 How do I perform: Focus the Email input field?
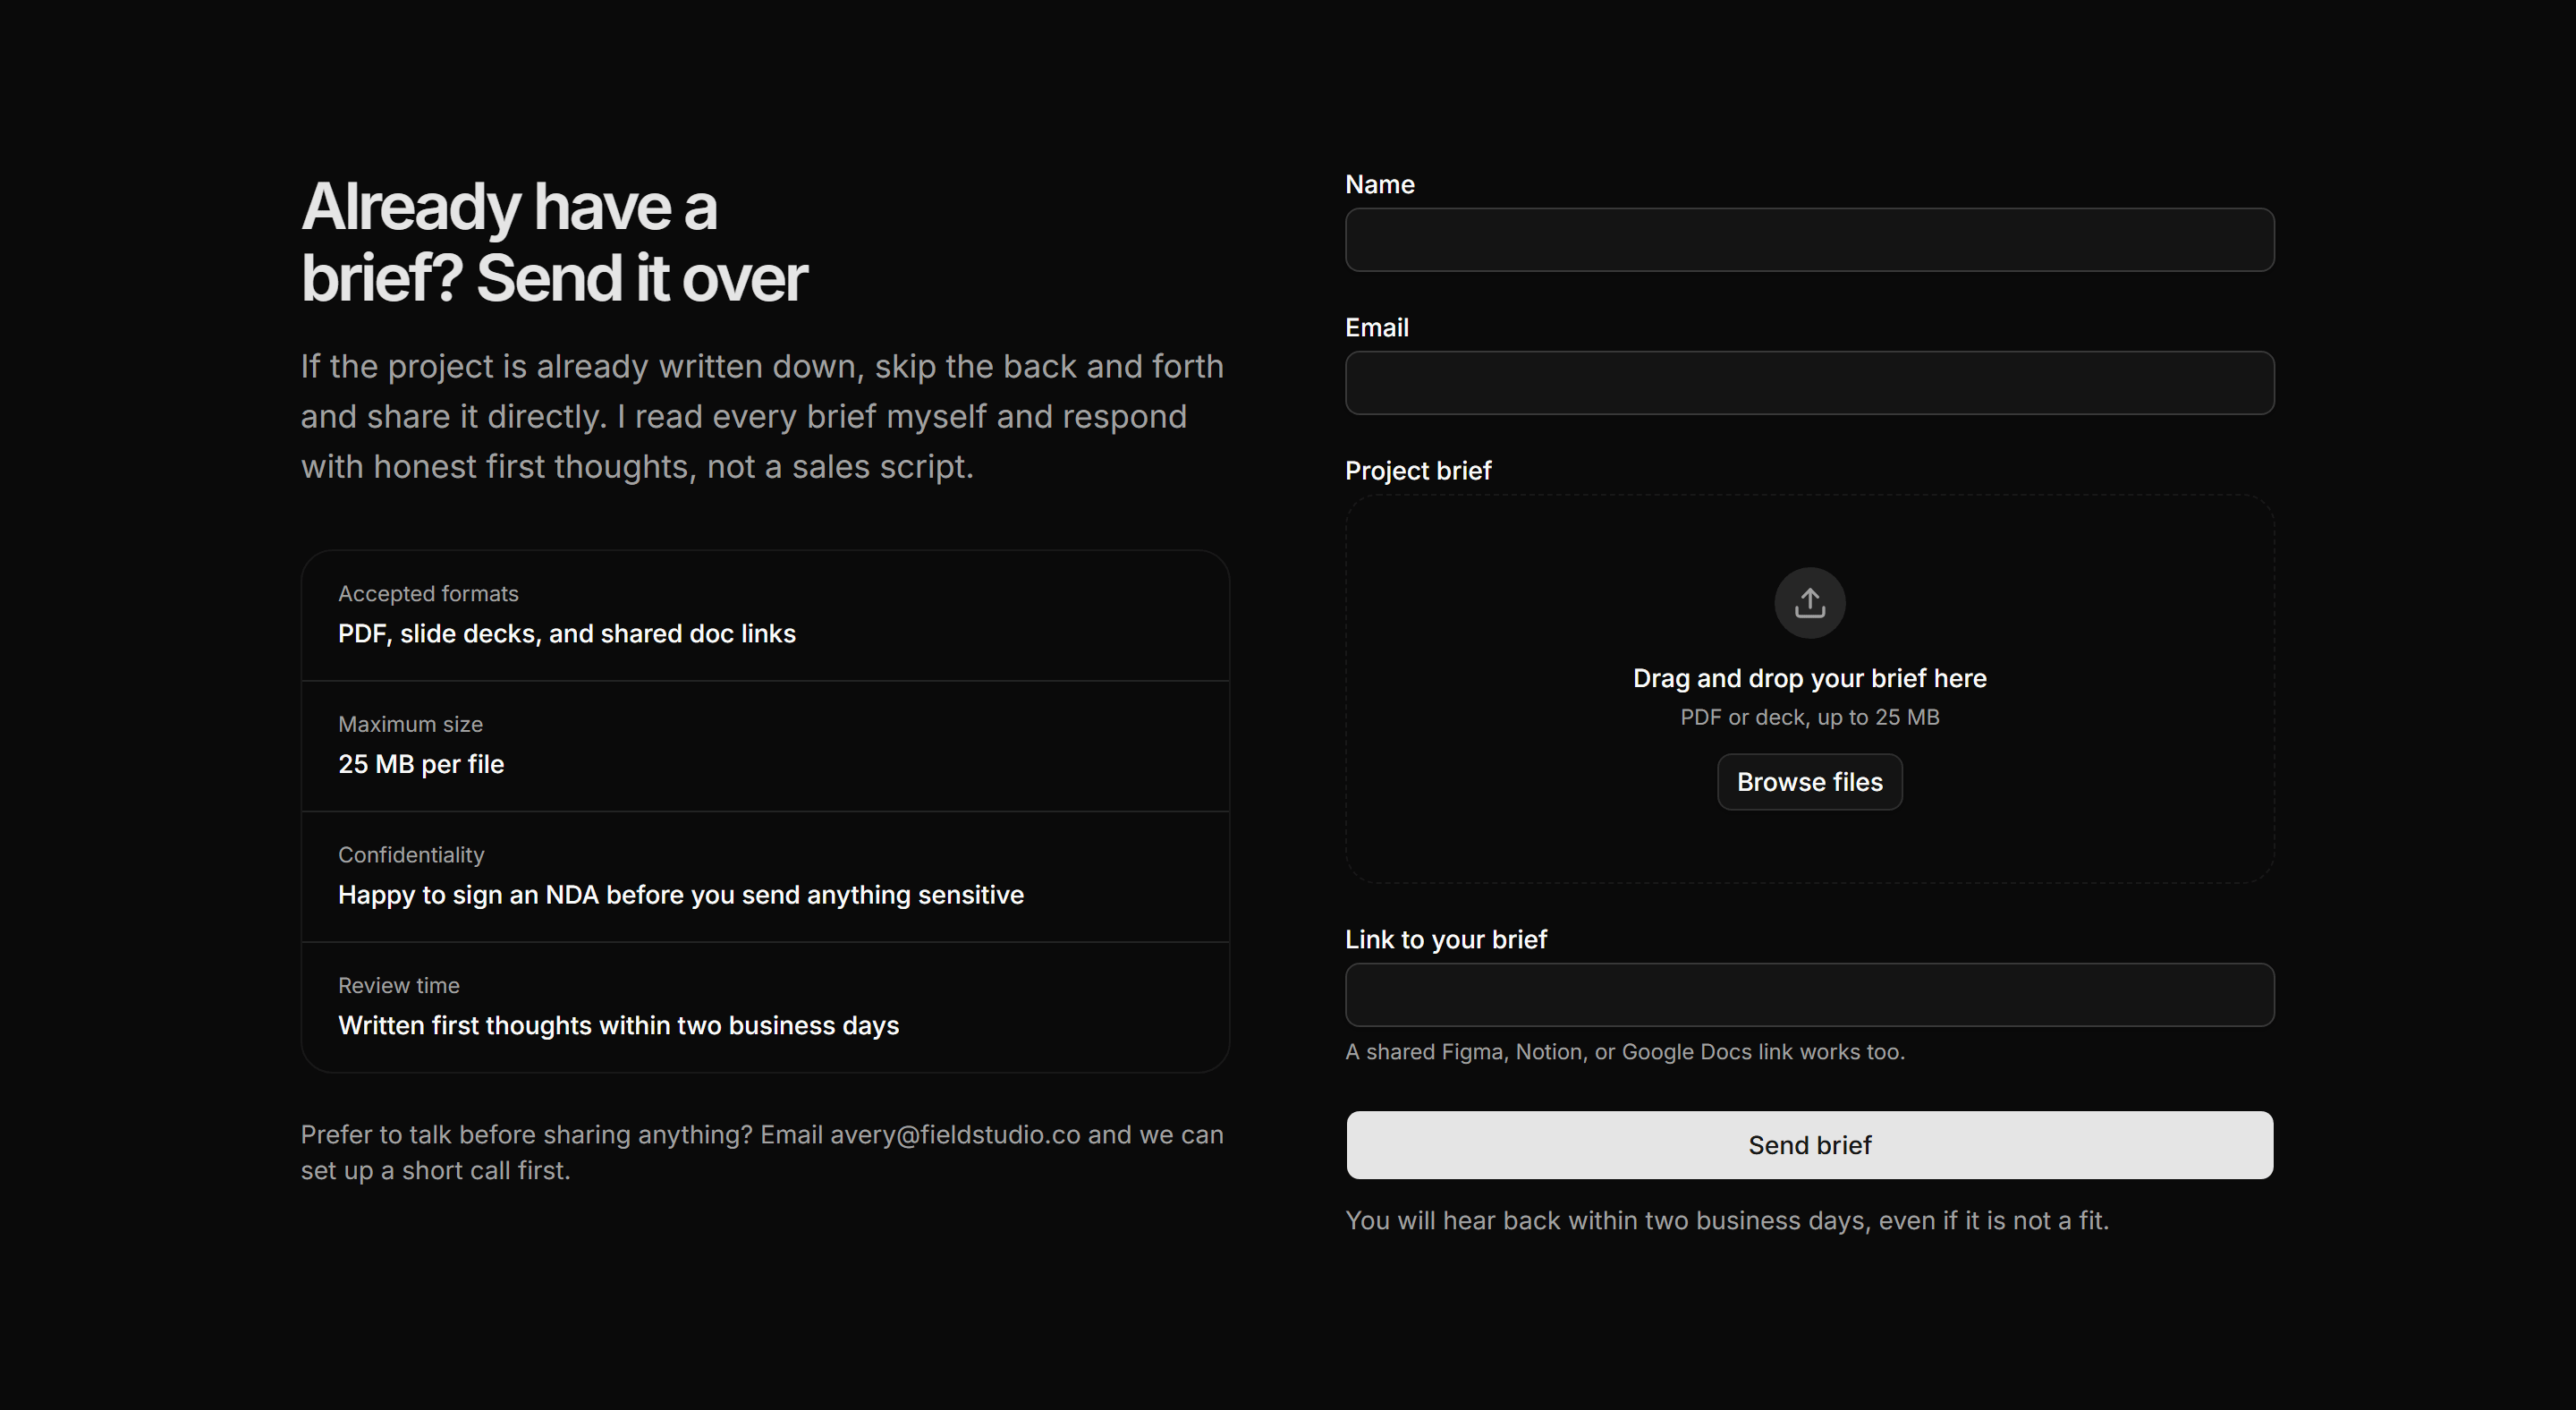pyautogui.click(x=1809, y=383)
